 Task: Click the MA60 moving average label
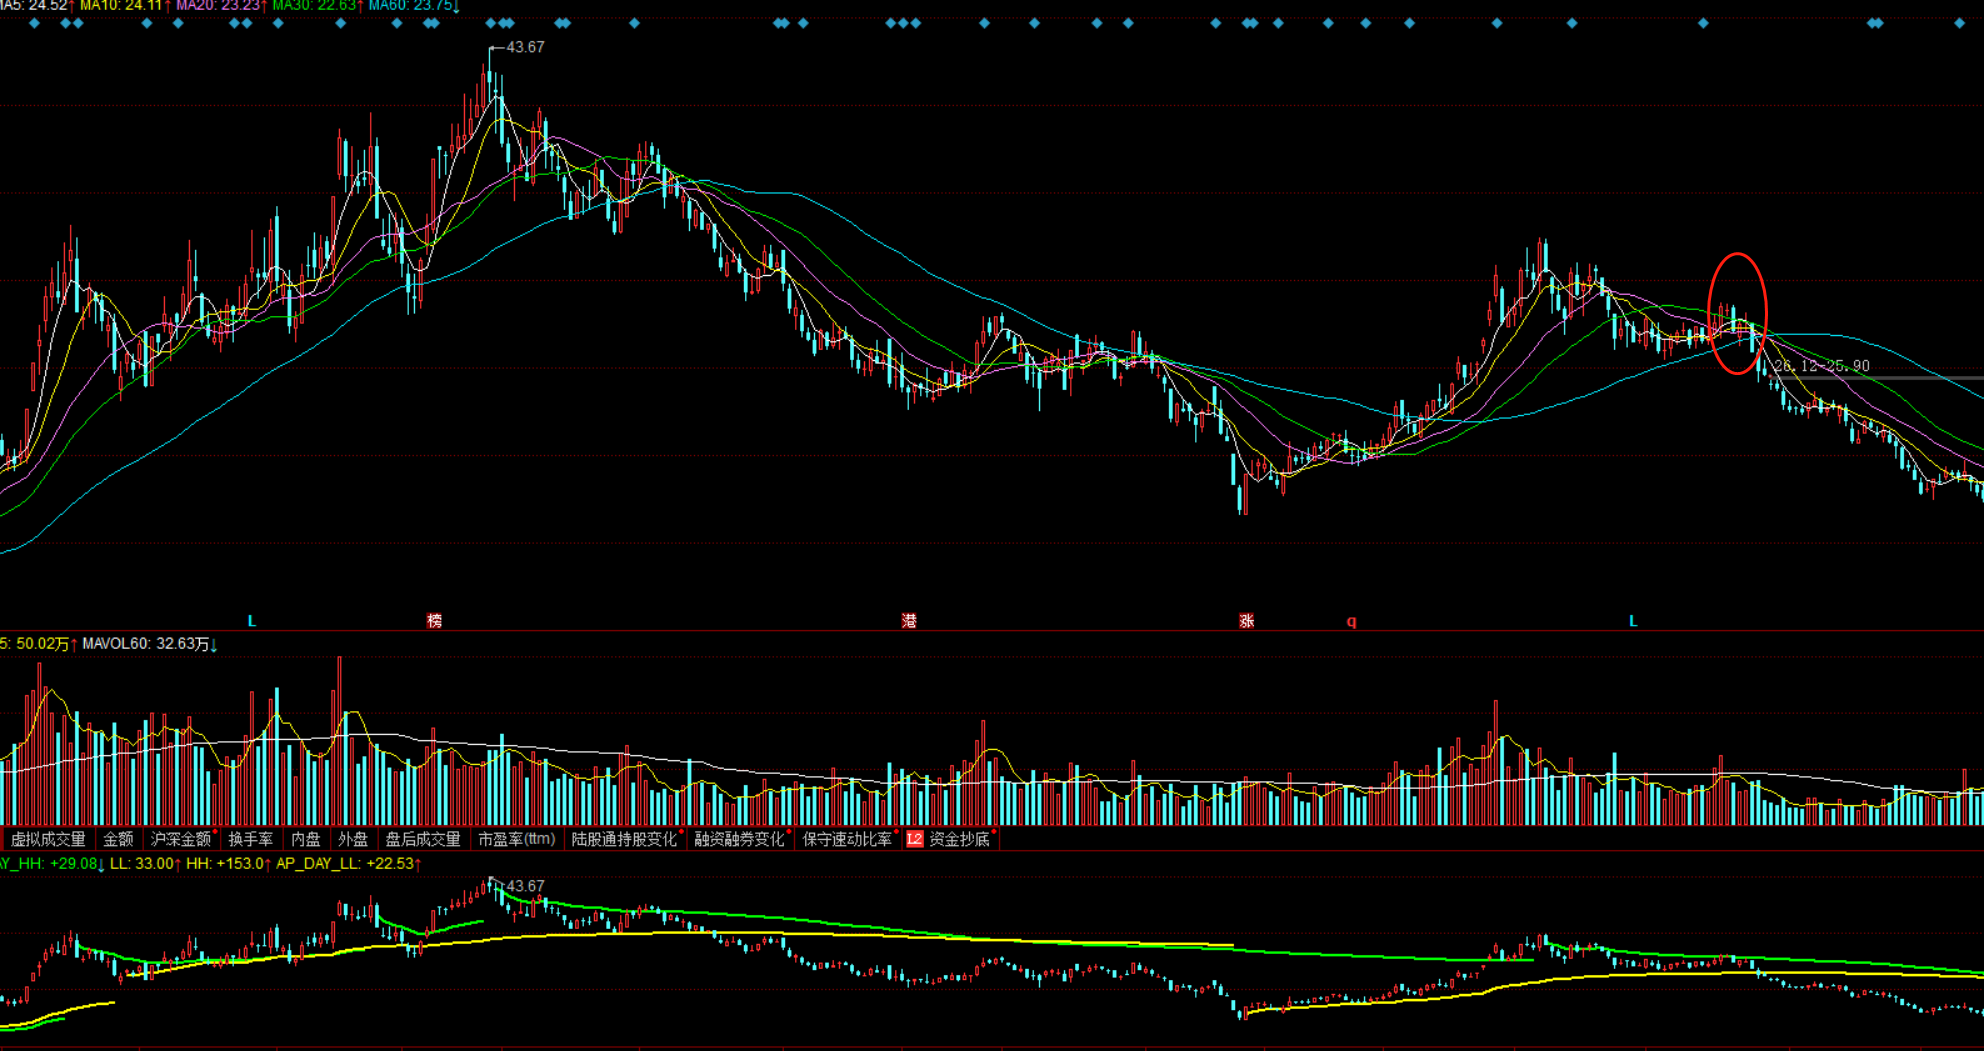[410, 6]
